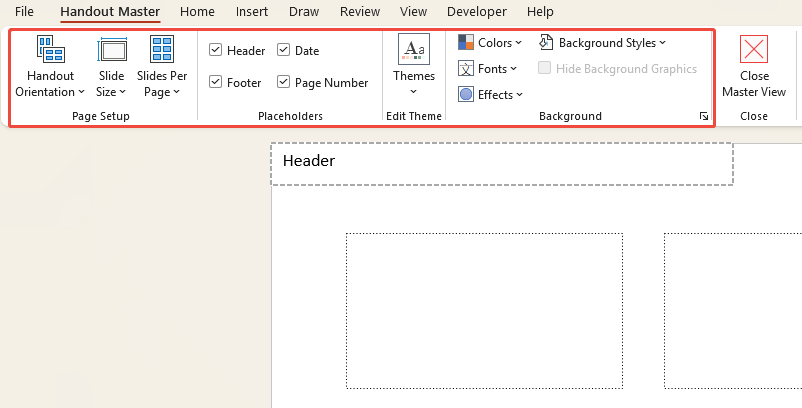802x408 pixels.
Task: Click the Effects circle icon
Action: 466,95
